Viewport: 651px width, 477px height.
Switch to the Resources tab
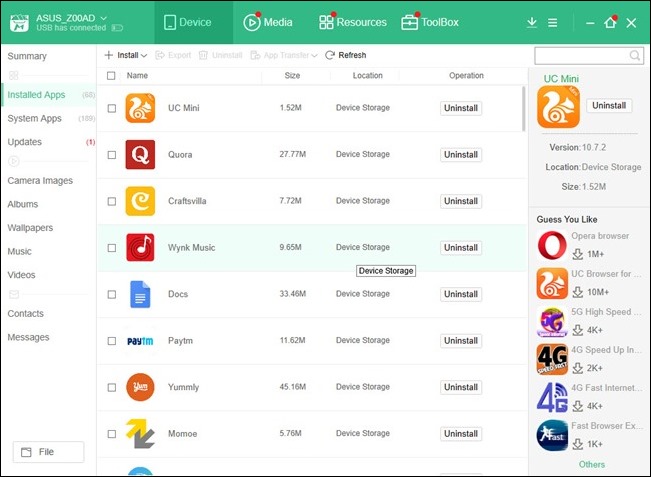point(352,22)
